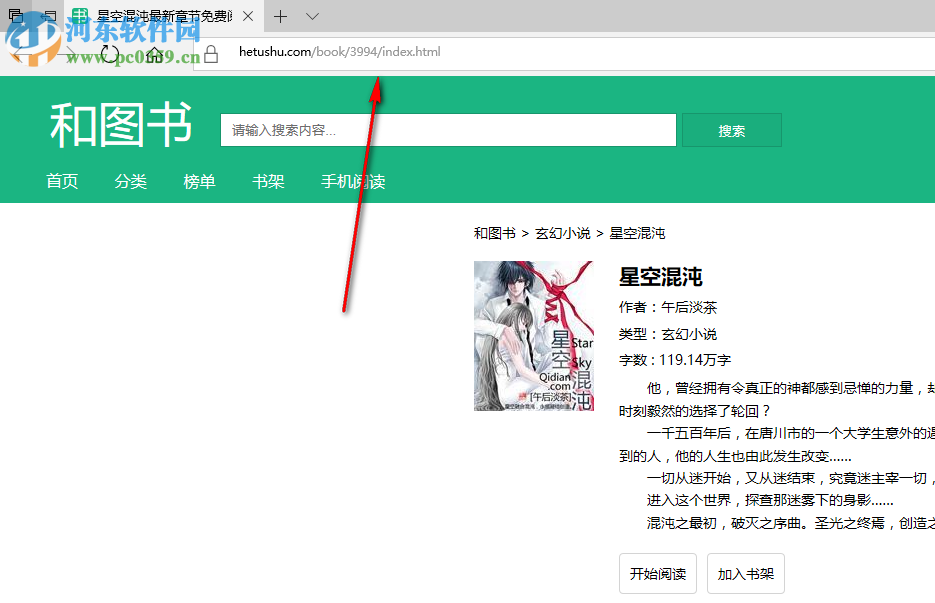Click the site security lock icon
This screenshot has width=935, height=603.
[x=209, y=54]
